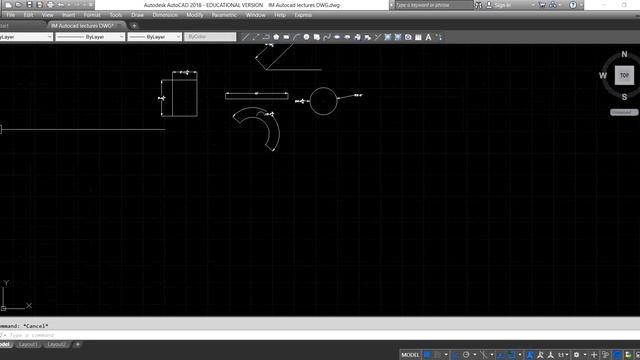Click the MODEL space button
Image resolution: width=640 pixels, height=360 pixels.
point(410,355)
